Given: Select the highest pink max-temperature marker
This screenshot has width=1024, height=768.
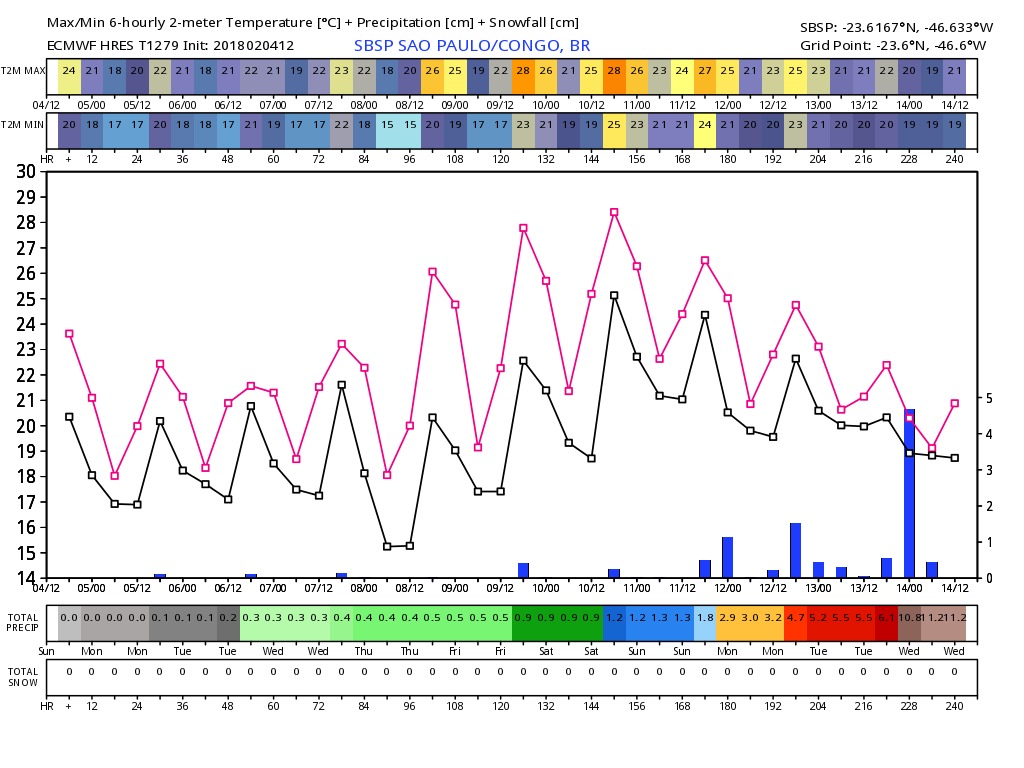Looking at the screenshot, I should pos(614,212).
